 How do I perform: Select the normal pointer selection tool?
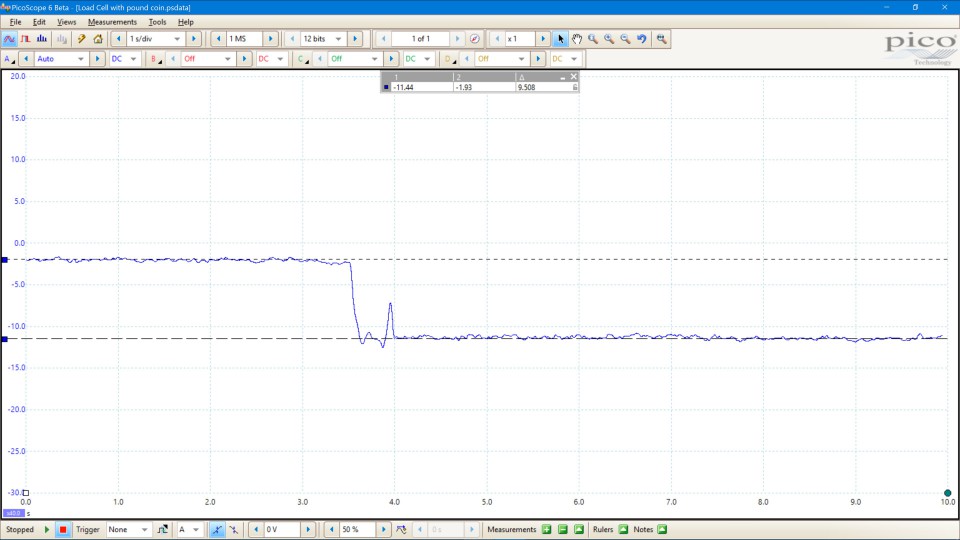click(561, 39)
